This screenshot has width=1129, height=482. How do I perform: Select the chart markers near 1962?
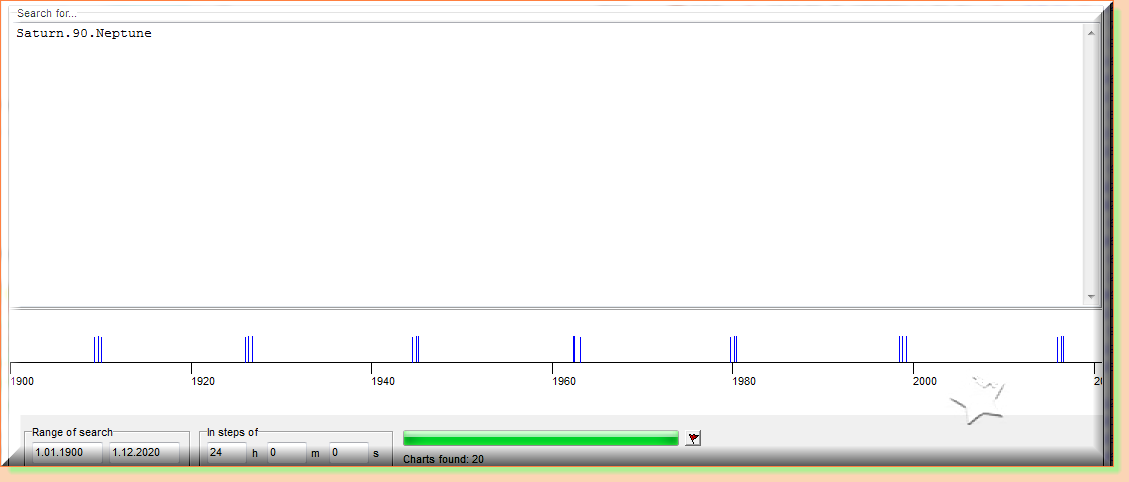coord(577,349)
